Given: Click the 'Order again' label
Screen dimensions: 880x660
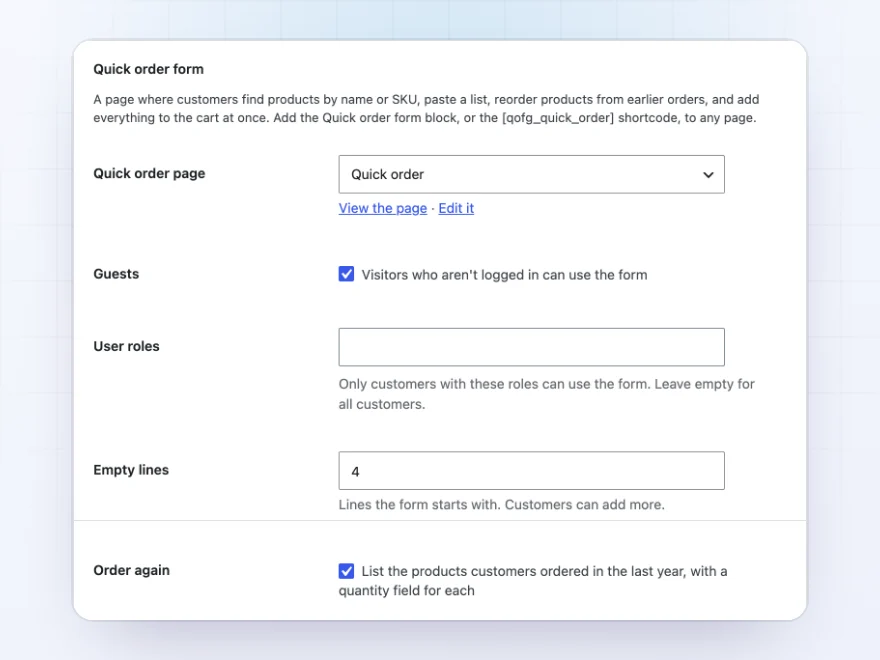Looking at the screenshot, I should pyautogui.click(x=131, y=570).
